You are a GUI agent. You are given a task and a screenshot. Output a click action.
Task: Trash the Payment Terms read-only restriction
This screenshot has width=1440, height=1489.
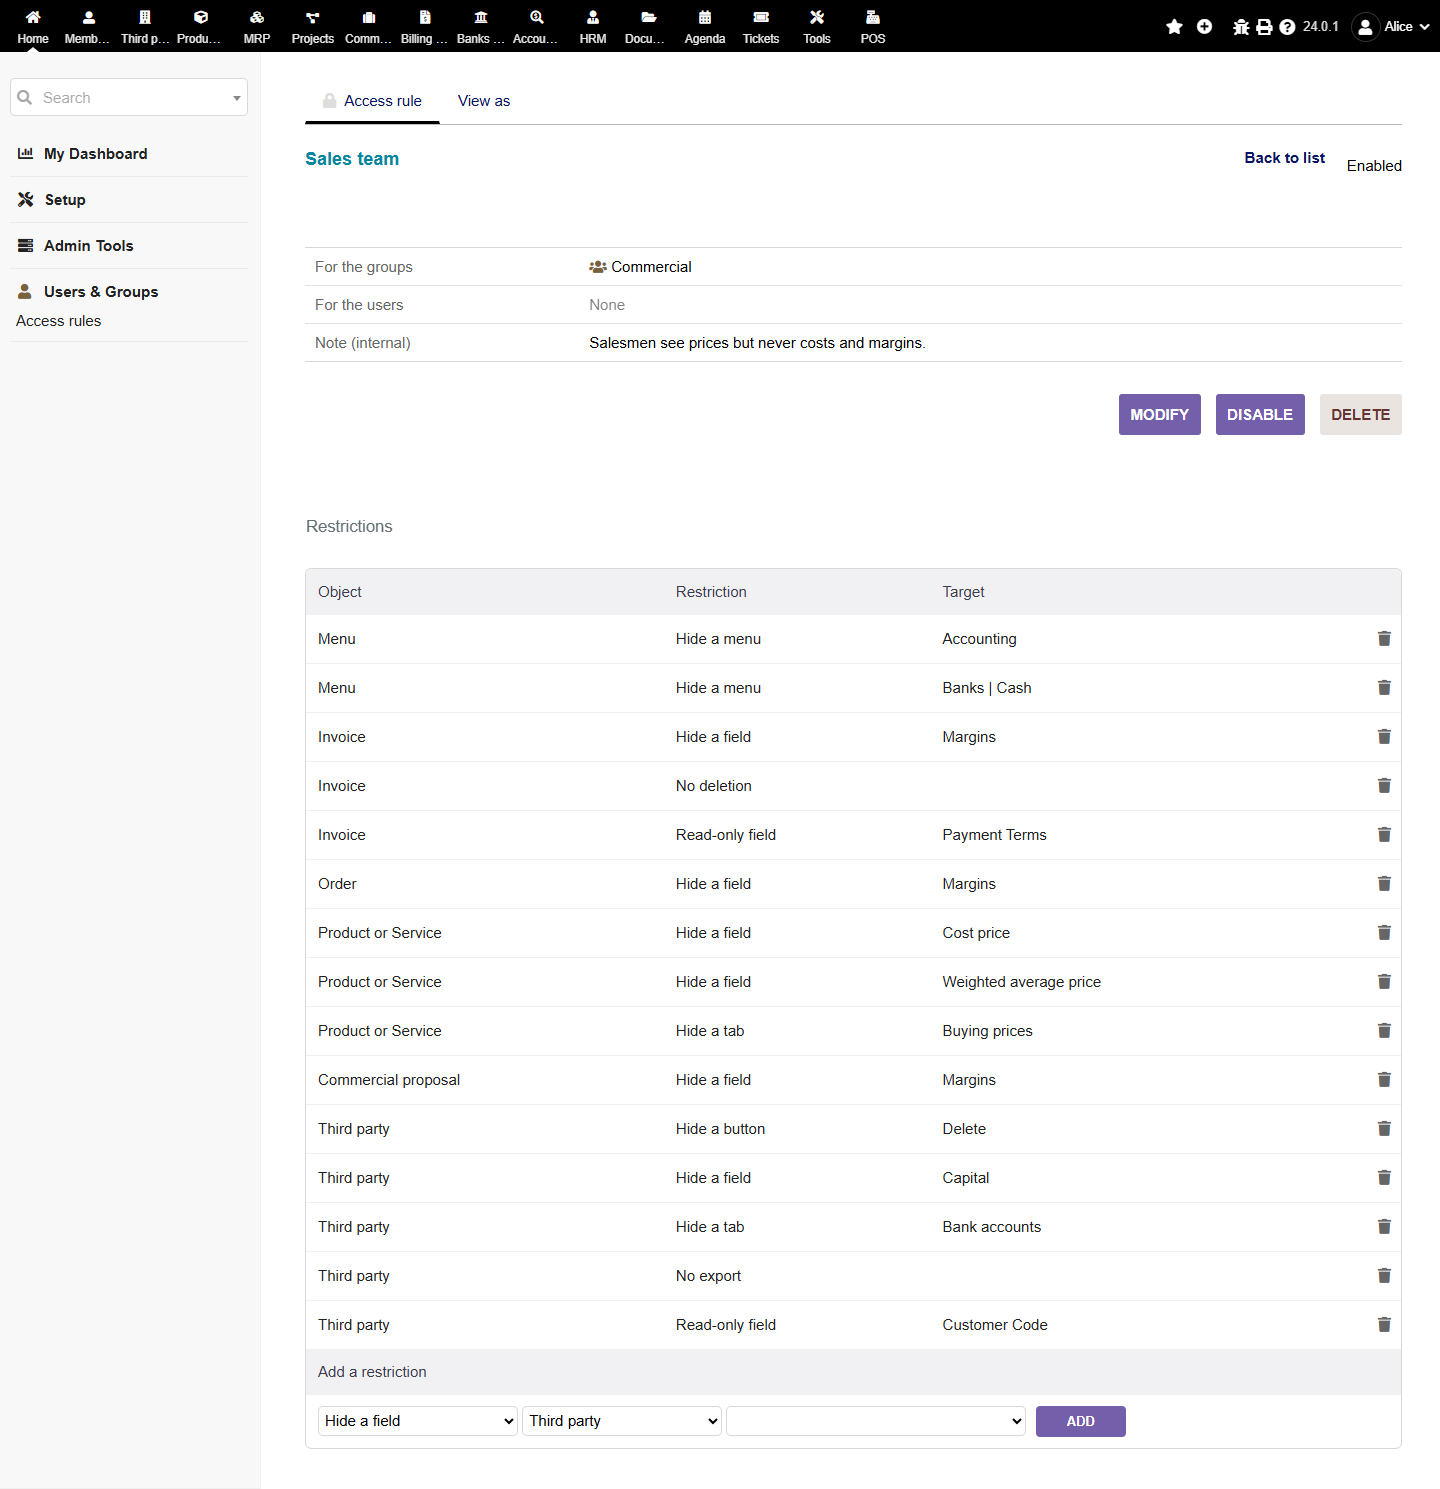[x=1384, y=835]
